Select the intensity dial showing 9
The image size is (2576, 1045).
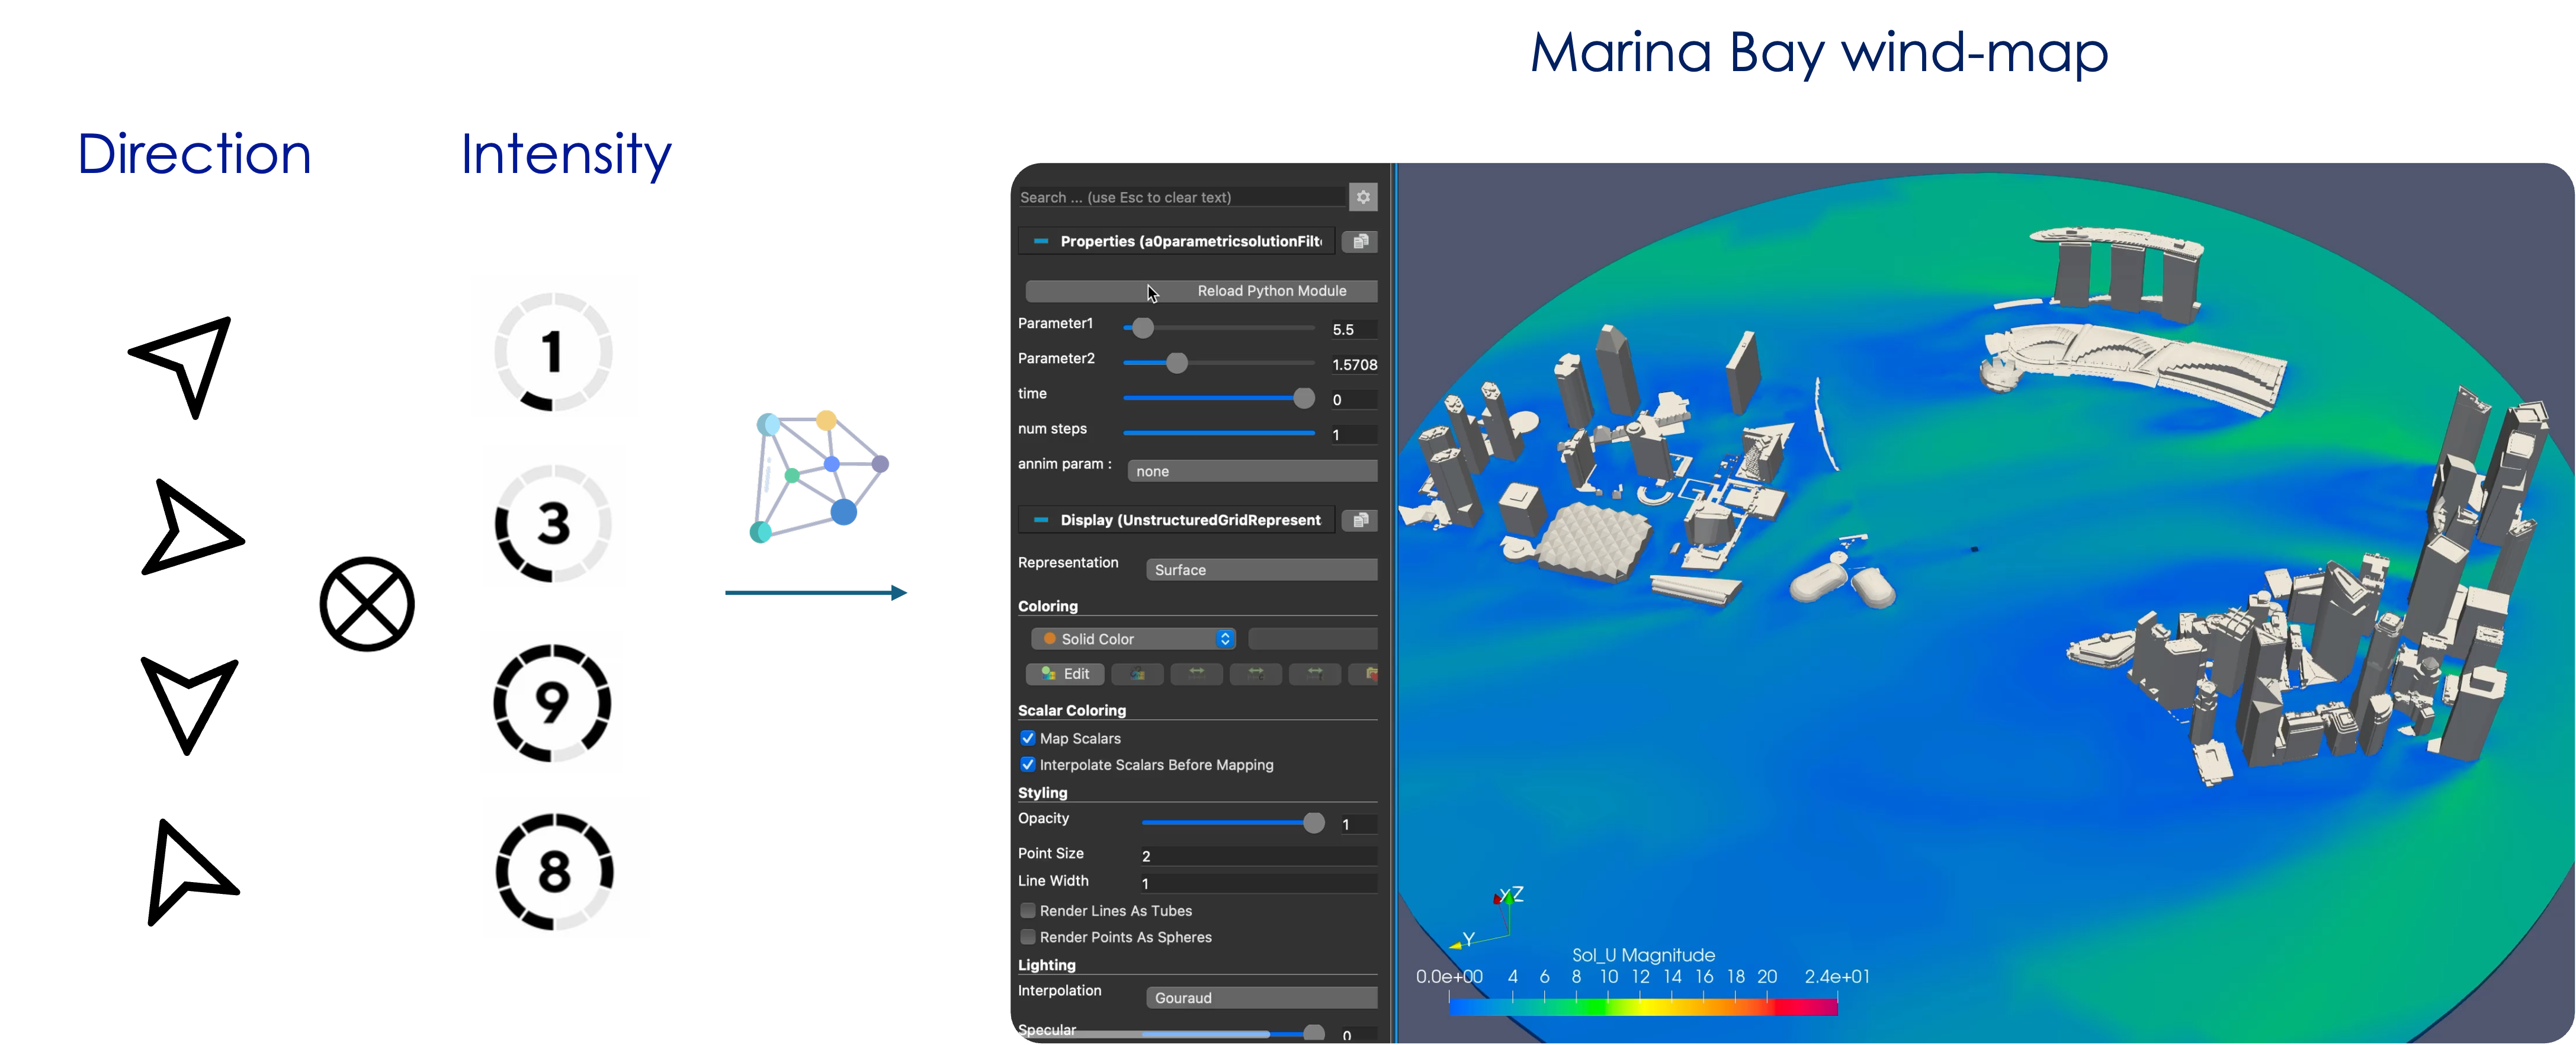(x=552, y=702)
